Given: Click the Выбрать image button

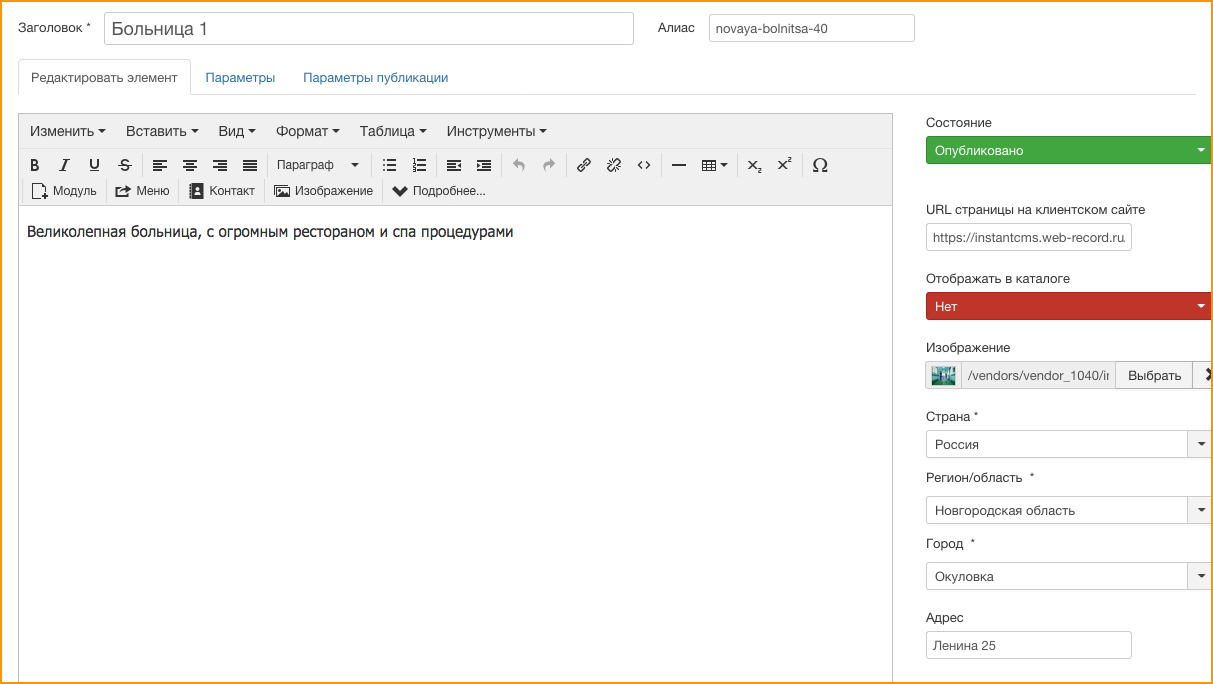Looking at the screenshot, I should (1155, 375).
